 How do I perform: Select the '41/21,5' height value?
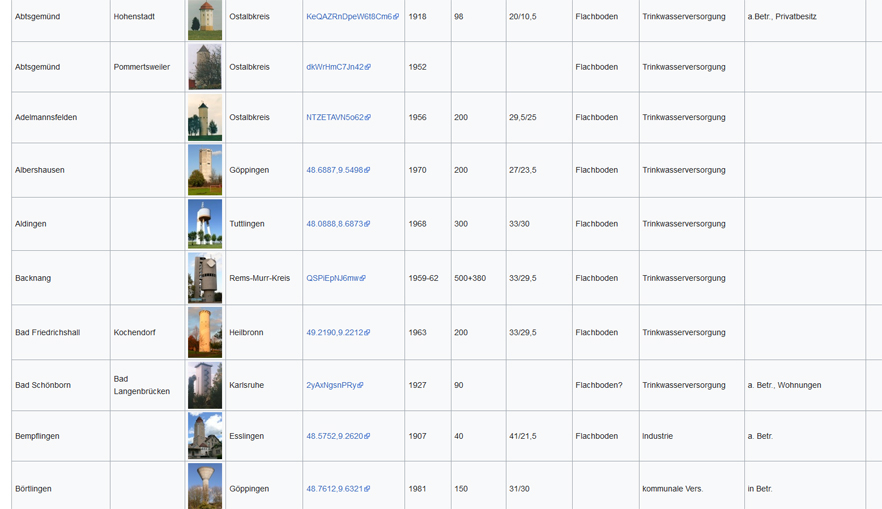(x=523, y=436)
